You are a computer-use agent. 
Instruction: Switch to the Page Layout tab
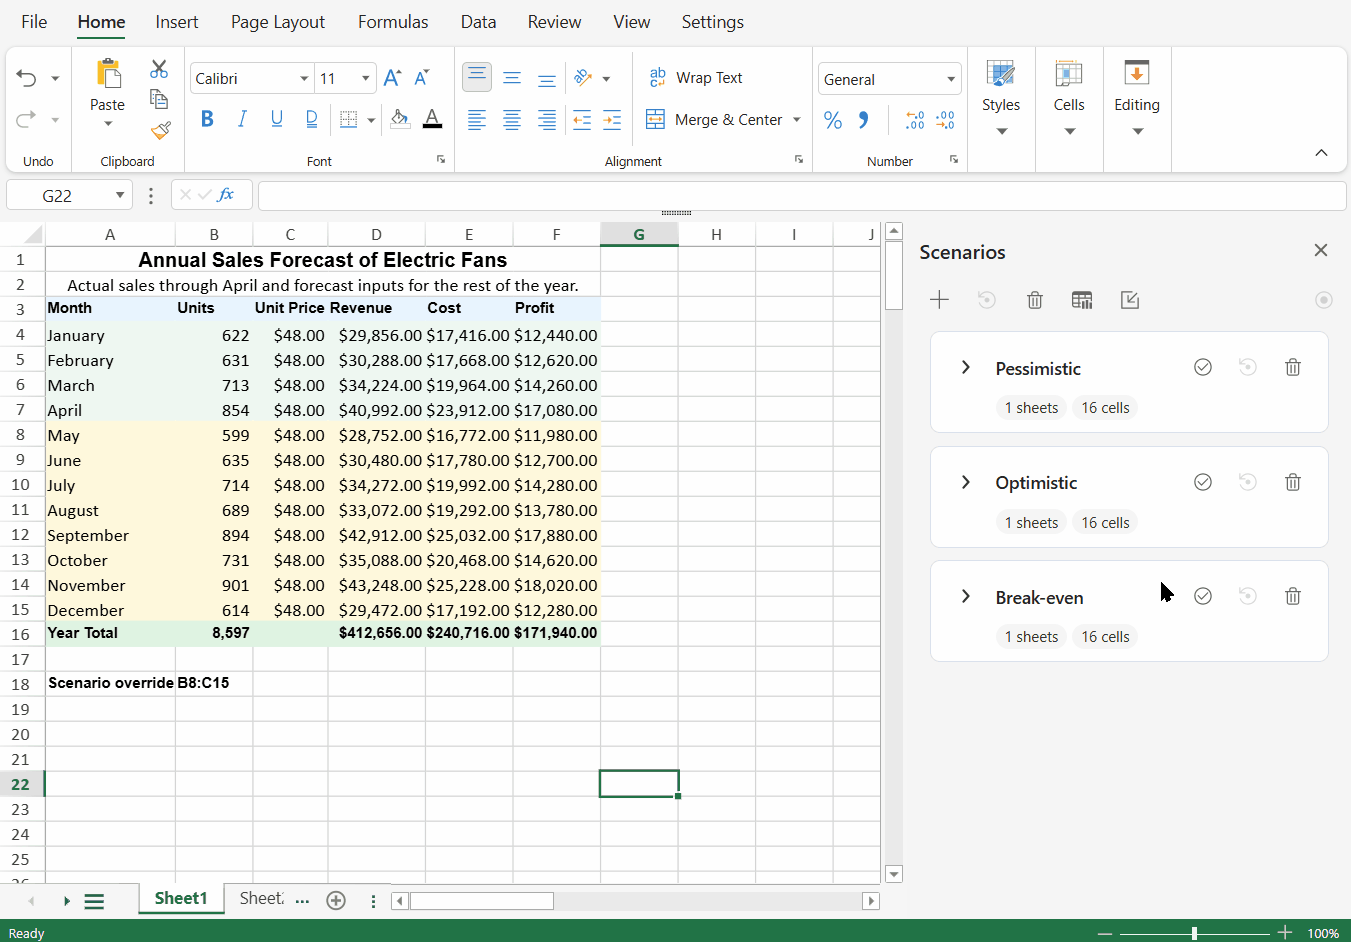tap(278, 22)
